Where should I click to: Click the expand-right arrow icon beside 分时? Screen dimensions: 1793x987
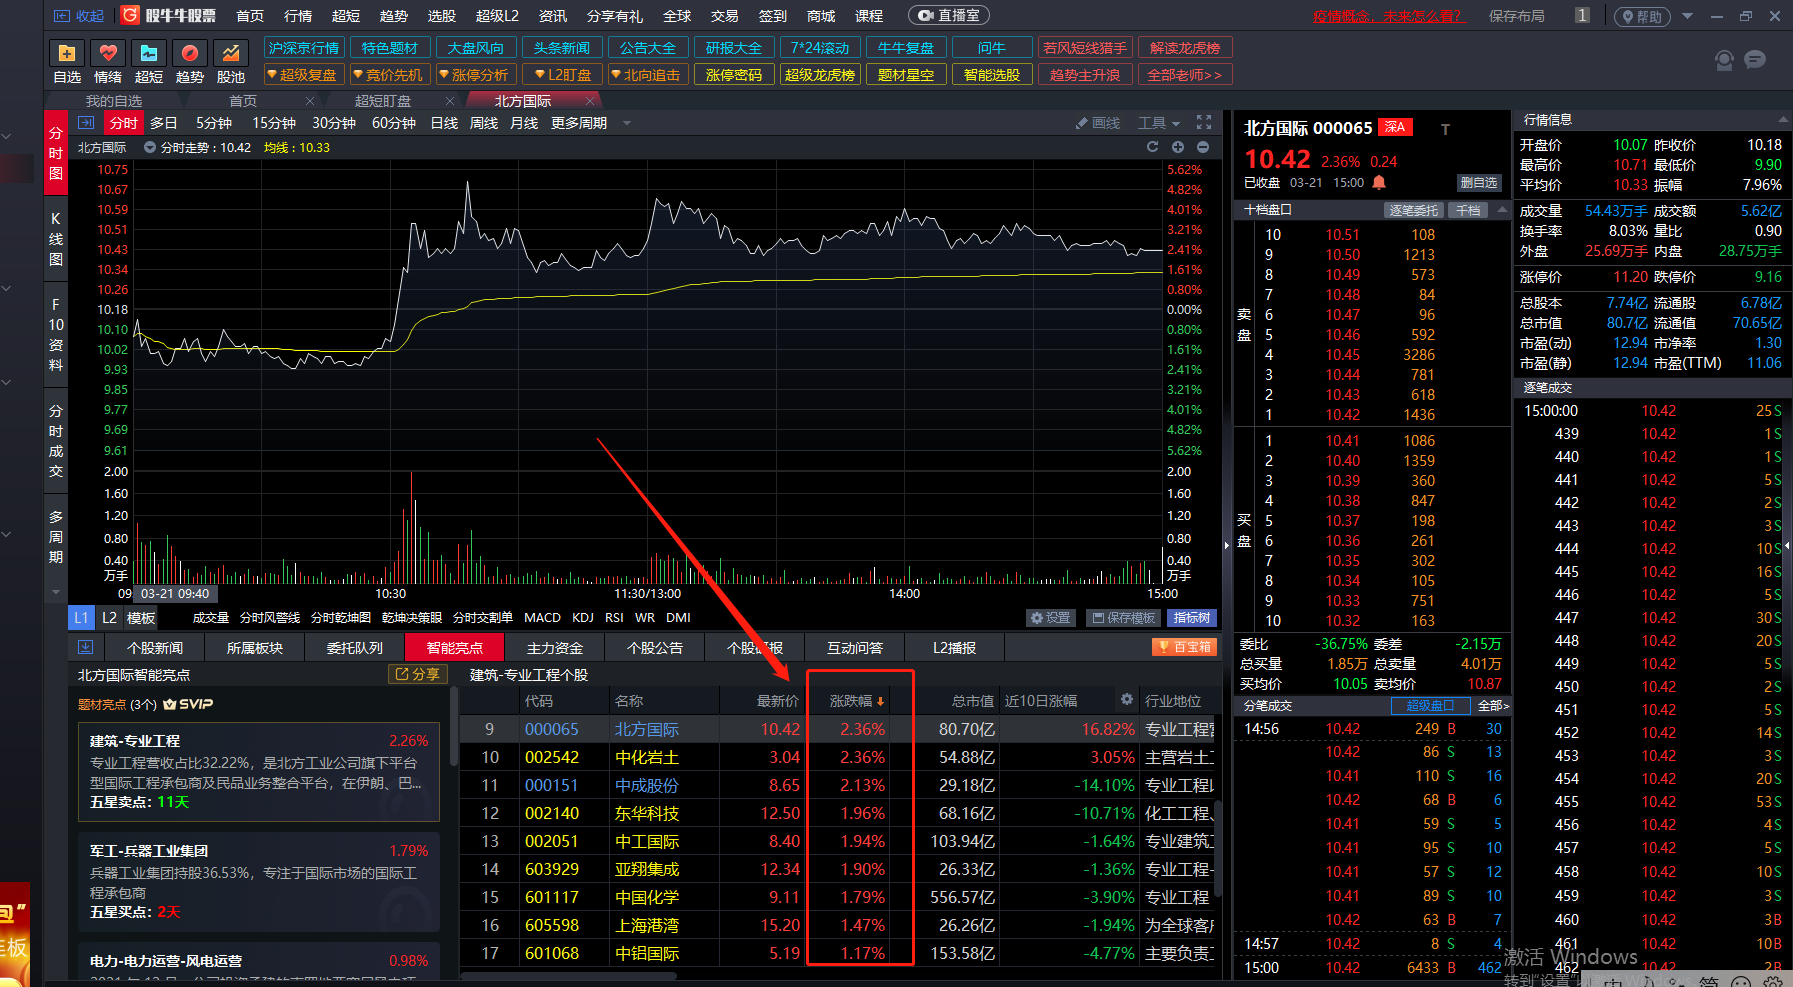(x=86, y=122)
